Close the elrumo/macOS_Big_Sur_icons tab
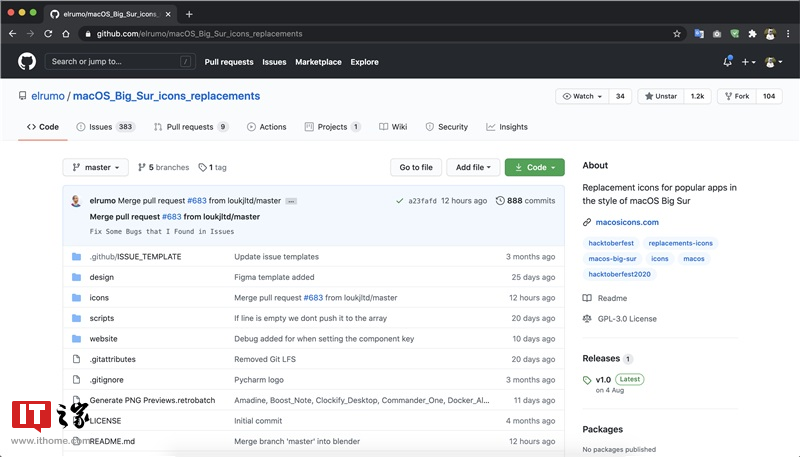 pos(168,14)
